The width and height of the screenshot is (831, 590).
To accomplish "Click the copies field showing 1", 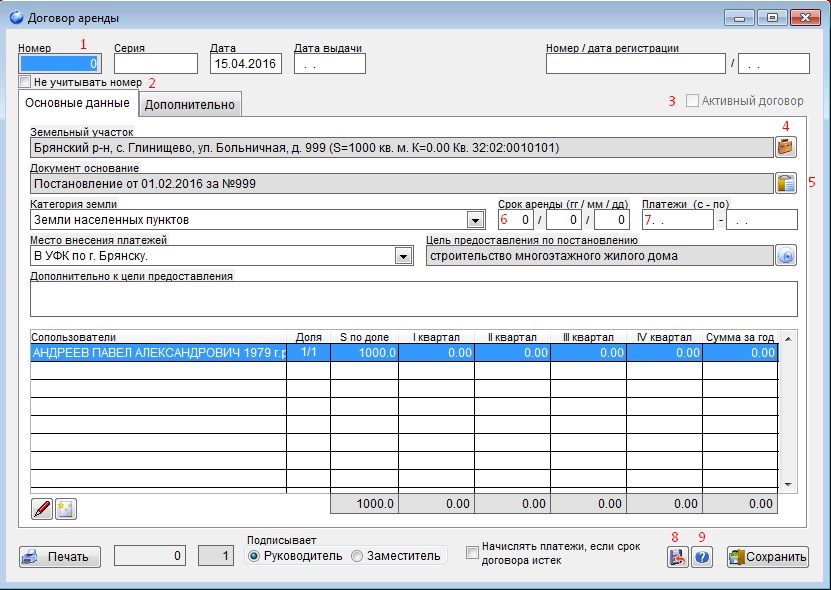I will 216,556.
